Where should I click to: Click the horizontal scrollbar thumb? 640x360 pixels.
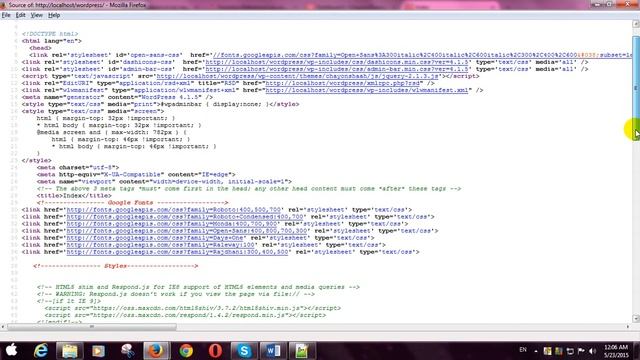92,327
